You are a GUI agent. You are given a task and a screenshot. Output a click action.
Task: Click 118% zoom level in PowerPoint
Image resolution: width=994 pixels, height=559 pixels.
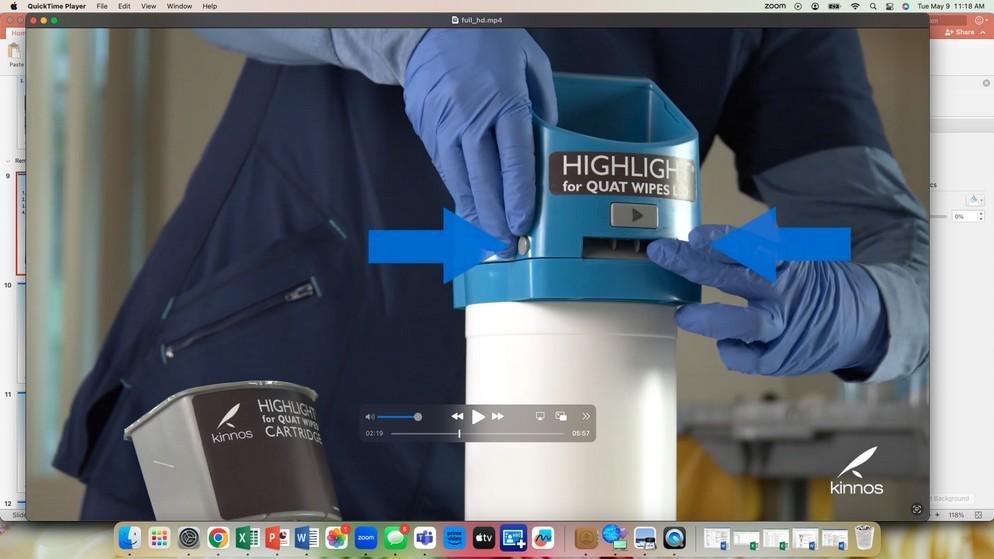[x=956, y=515]
